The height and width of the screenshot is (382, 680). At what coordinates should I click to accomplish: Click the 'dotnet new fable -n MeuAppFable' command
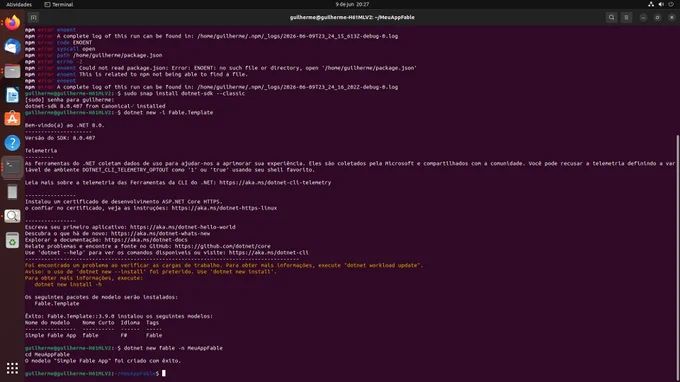(x=173, y=348)
